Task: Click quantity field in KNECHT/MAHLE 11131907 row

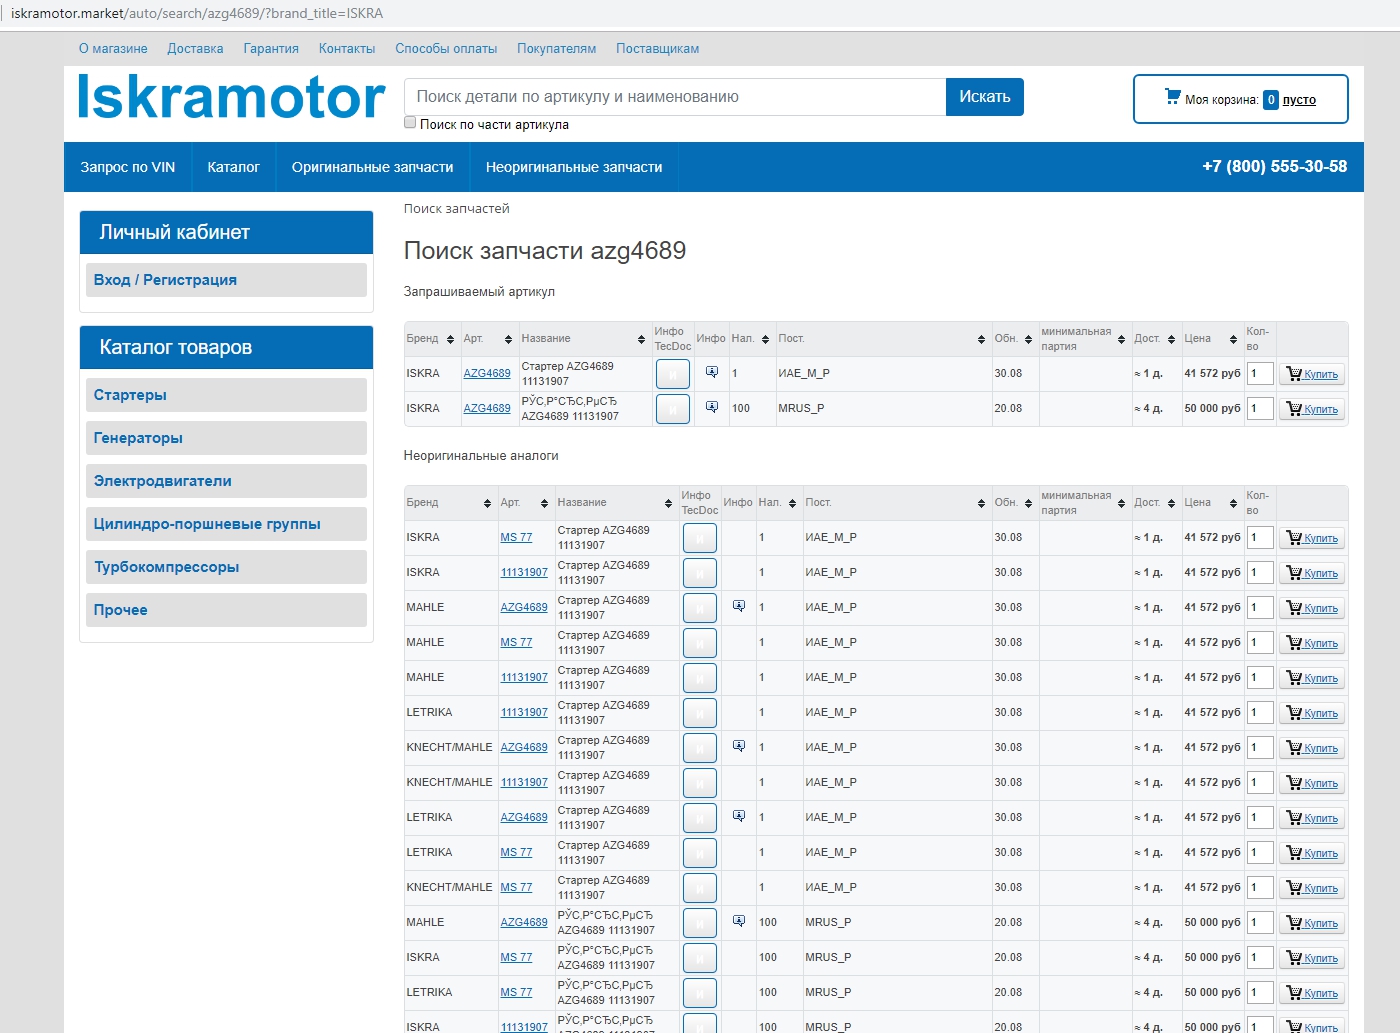Action: coord(1261,782)
